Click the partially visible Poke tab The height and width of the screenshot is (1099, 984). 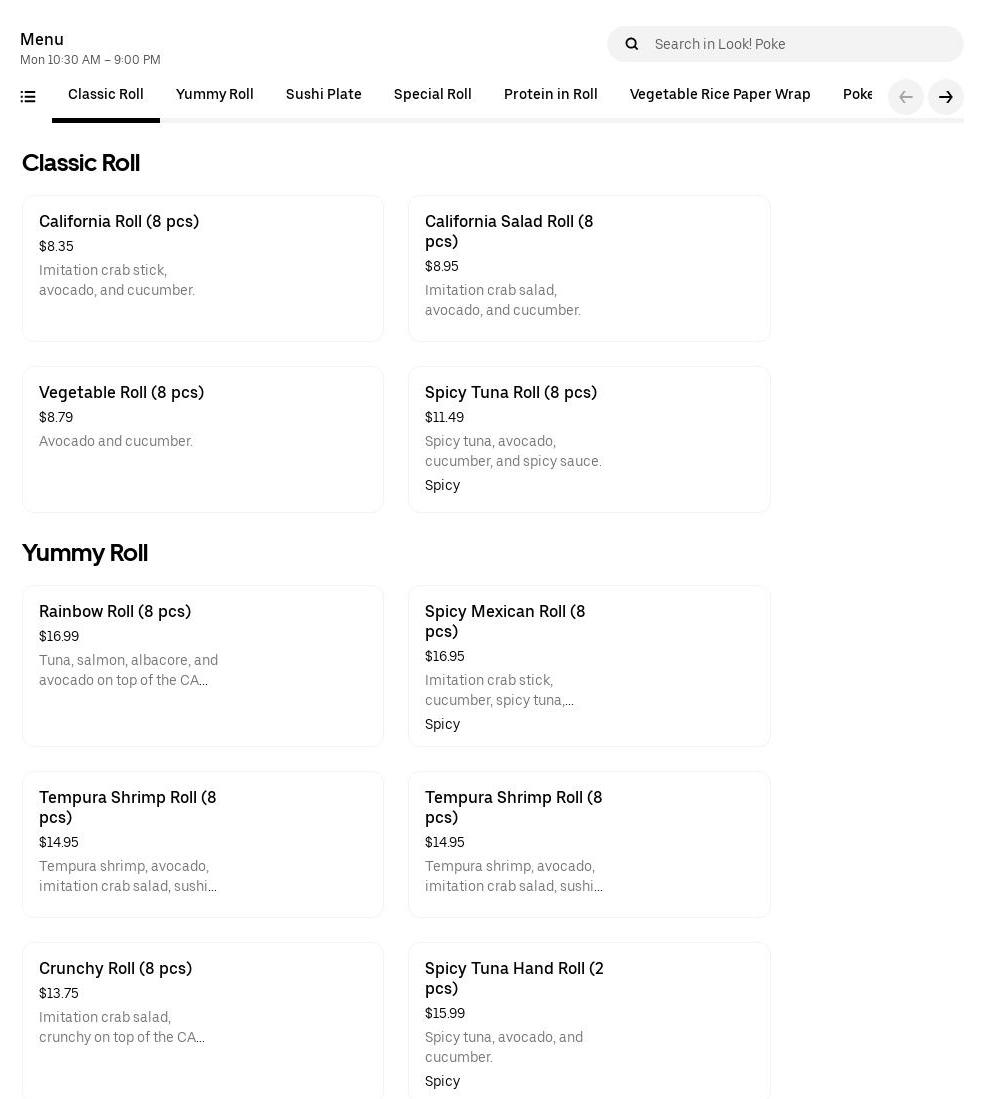[858, 95]
